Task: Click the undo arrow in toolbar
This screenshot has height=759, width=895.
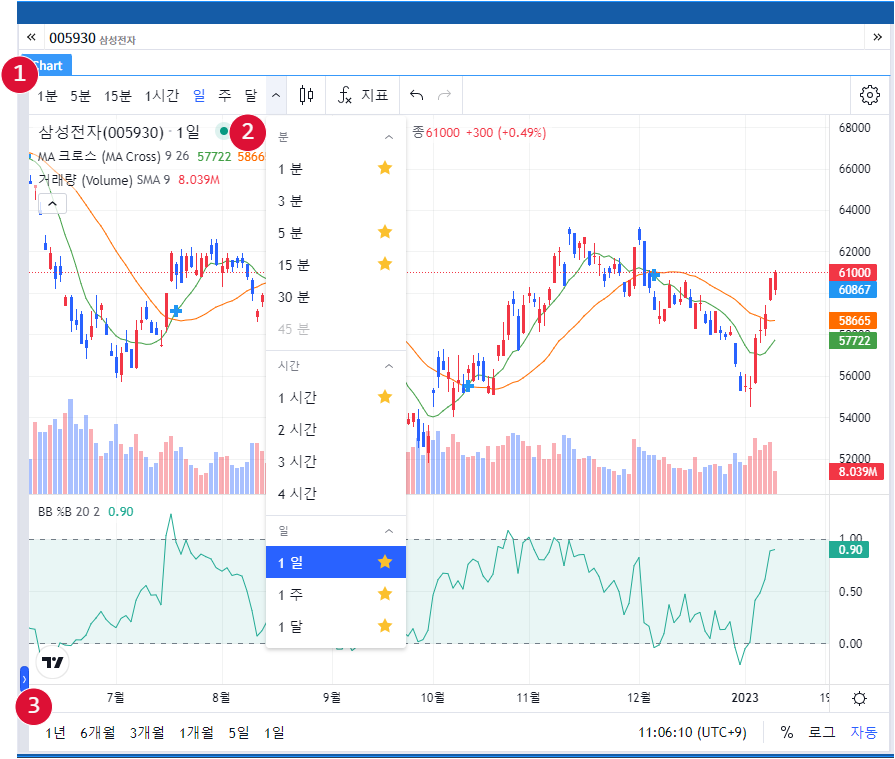Action: 417,96
